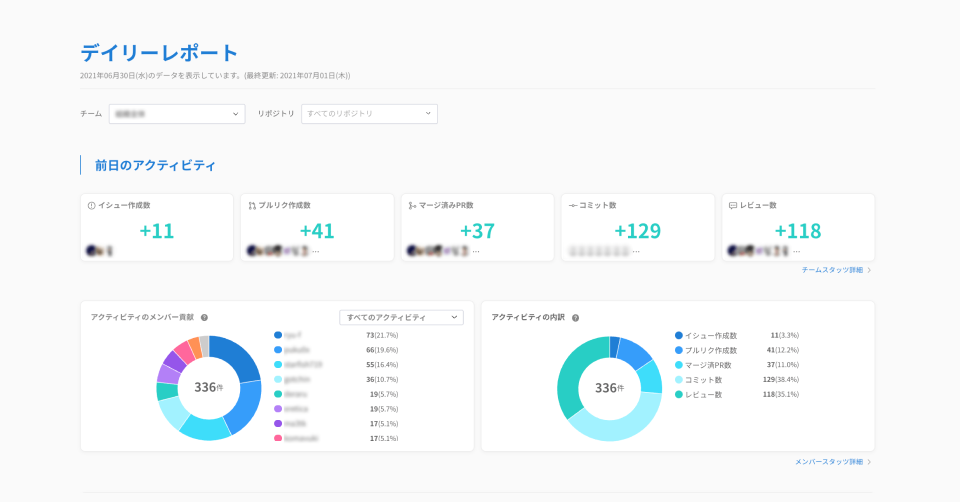Click the +129 commit count

pos(638,231)
